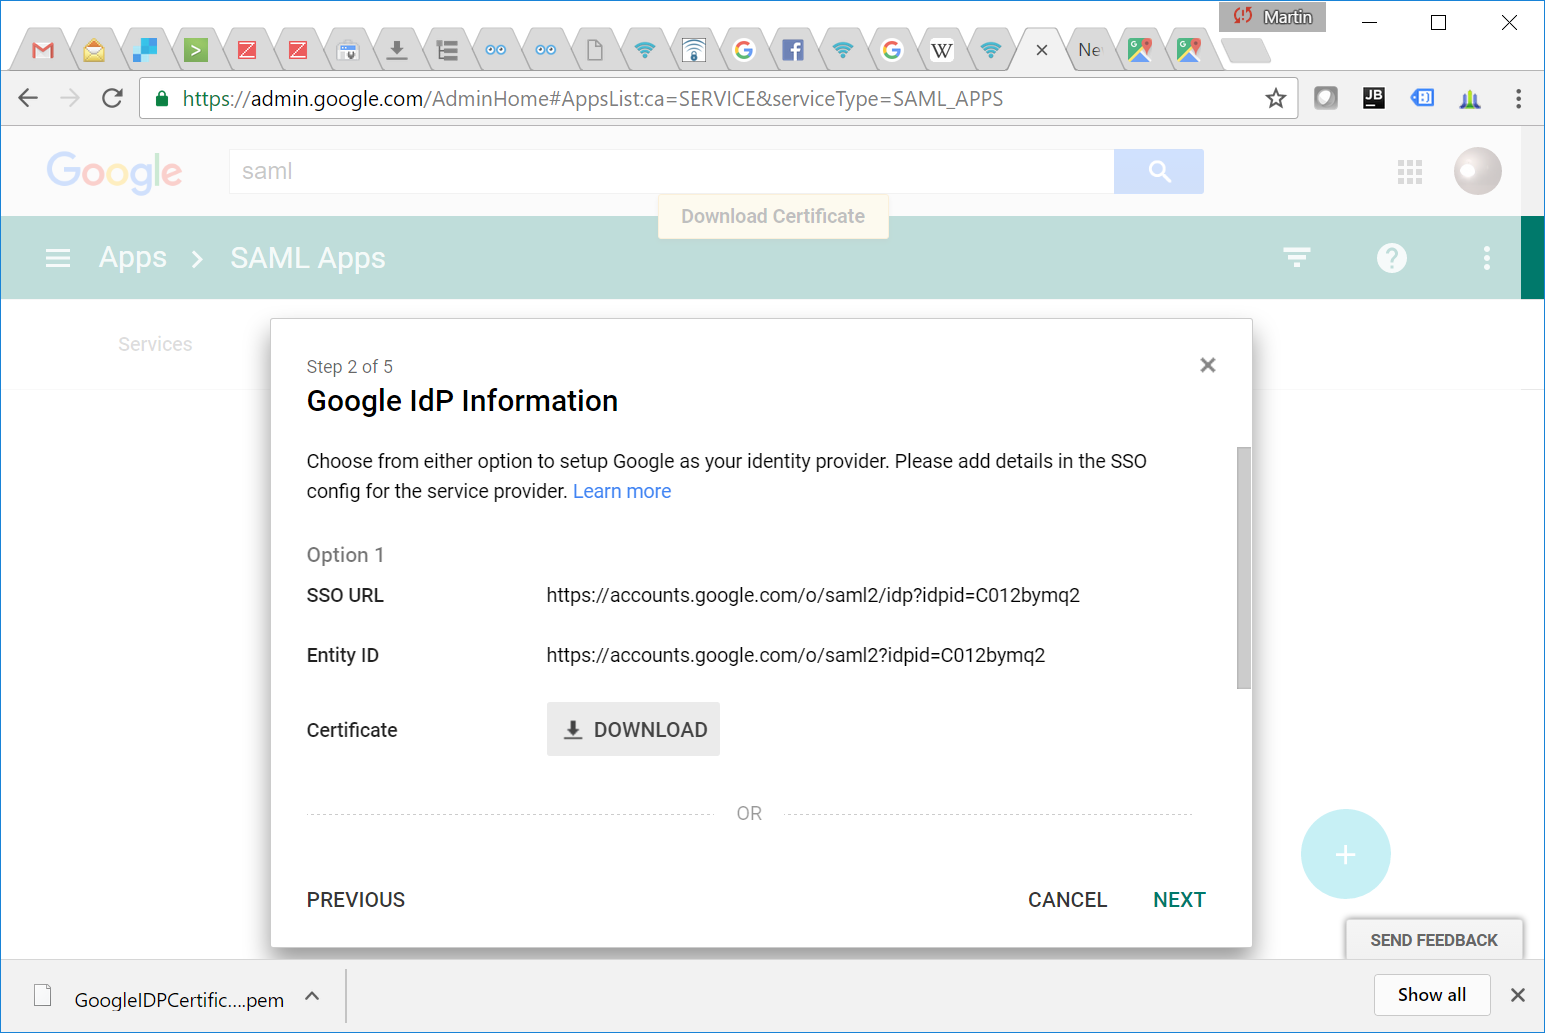This screenshot has width=1545, height=1033.
Task: Open Chrome's three-dot menu
Action: click(x=1518, y=98)
